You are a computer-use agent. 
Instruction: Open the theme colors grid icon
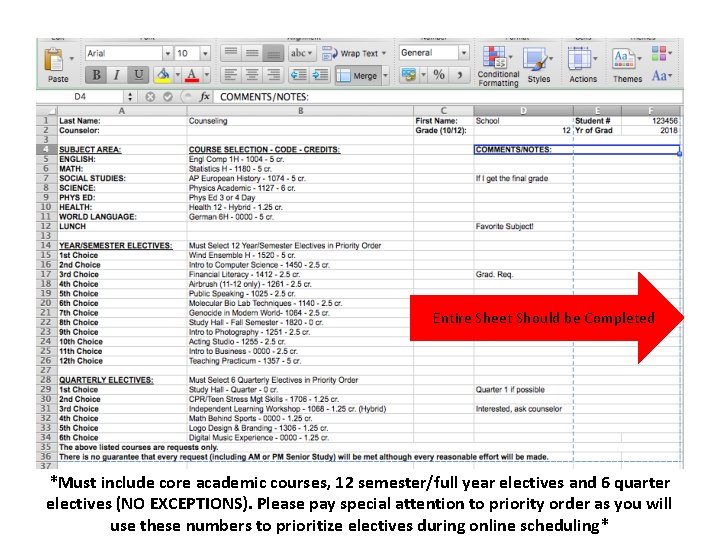pos(661,53)
